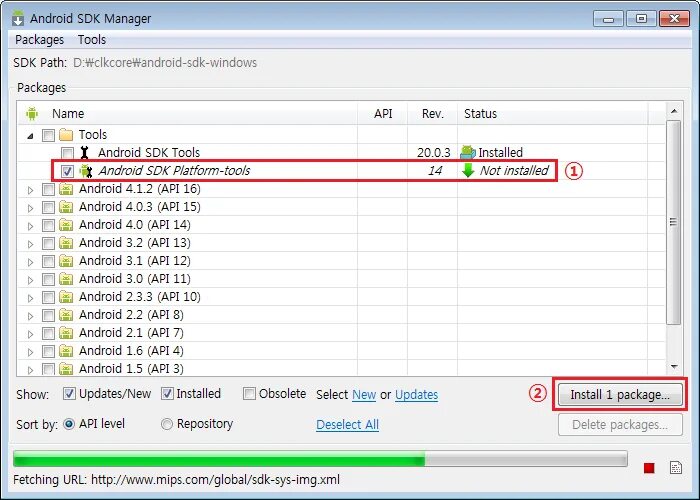
Task: Click the Android SDK Manager title bar icon
Action: pyautogui.click(x=18, y=18)
